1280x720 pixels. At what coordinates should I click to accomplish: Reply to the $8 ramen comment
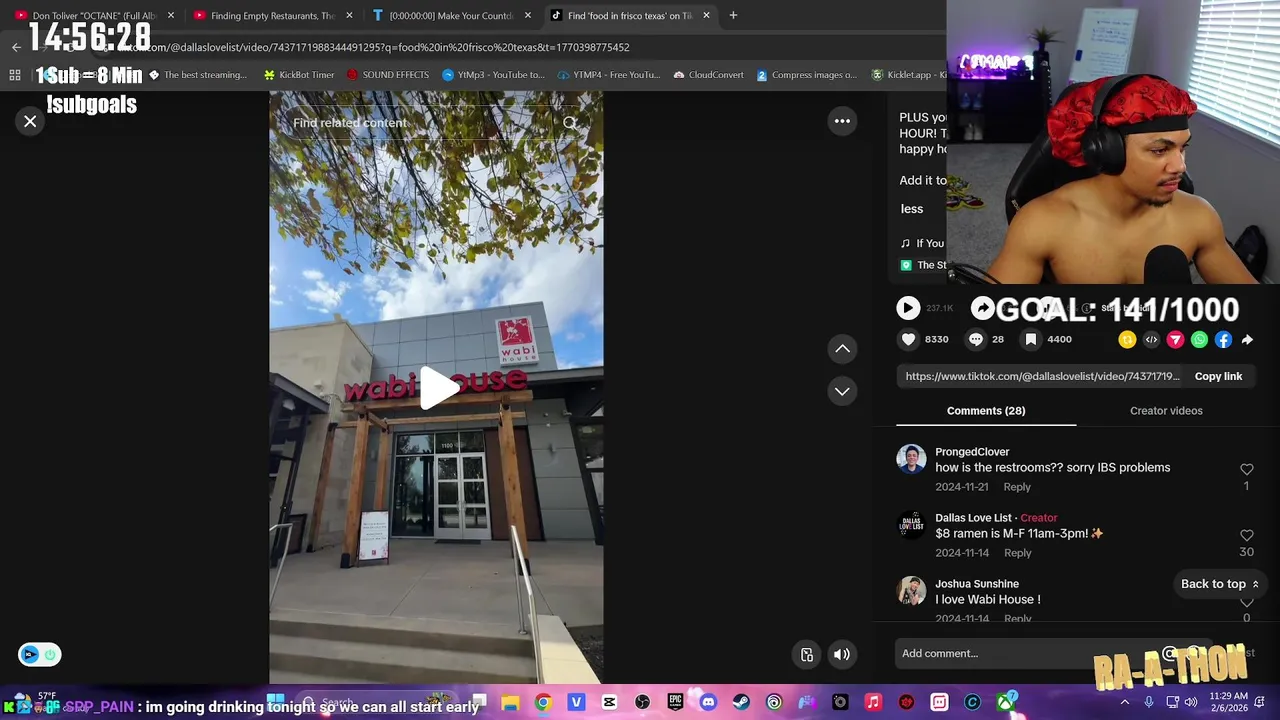[x=1017, y=553]
